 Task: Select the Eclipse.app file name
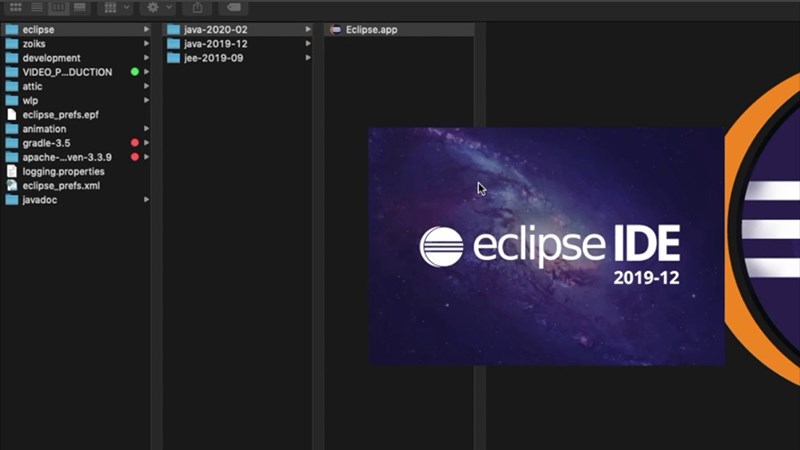371,30
